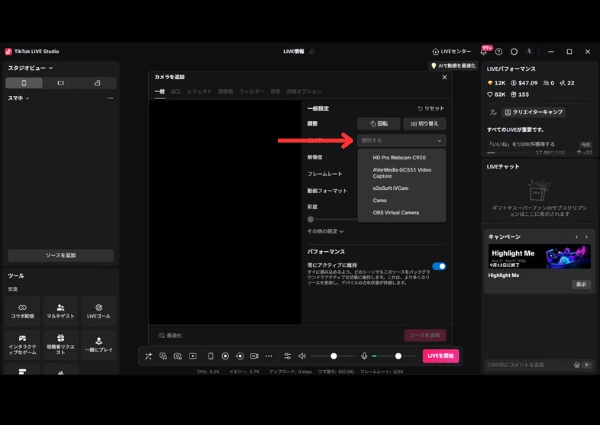
Task: Open インタラクティブなゲーム tool
Action: point(23,345)
